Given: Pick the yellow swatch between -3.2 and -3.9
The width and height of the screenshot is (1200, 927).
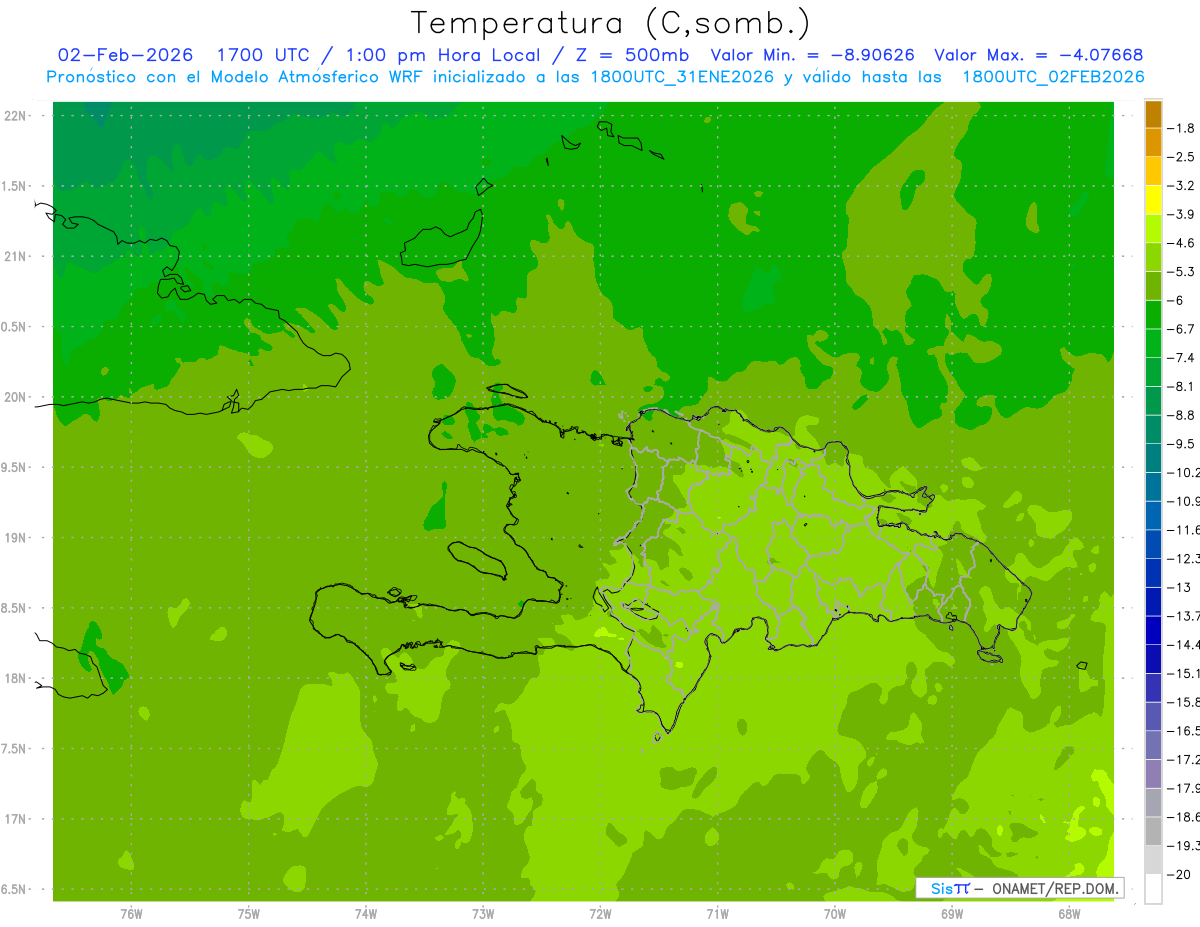Looking at the screenshot, I should pos(1153,200).
